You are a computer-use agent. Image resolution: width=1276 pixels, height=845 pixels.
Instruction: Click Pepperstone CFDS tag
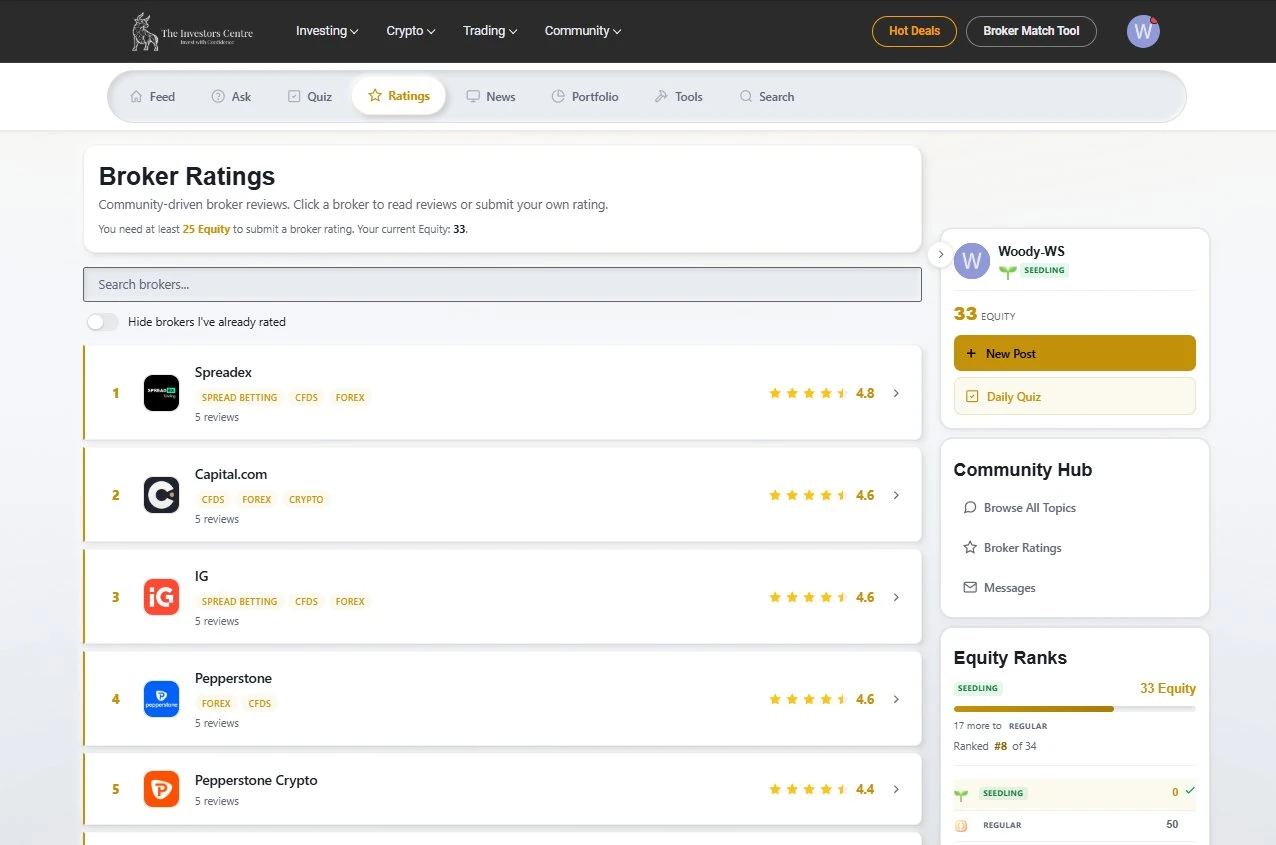coord(260,703)
